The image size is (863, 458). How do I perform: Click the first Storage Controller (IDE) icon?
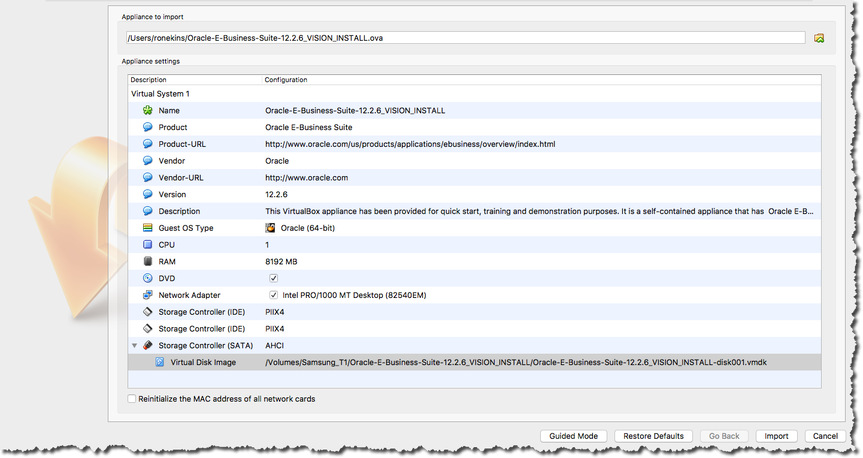point(148,312)
